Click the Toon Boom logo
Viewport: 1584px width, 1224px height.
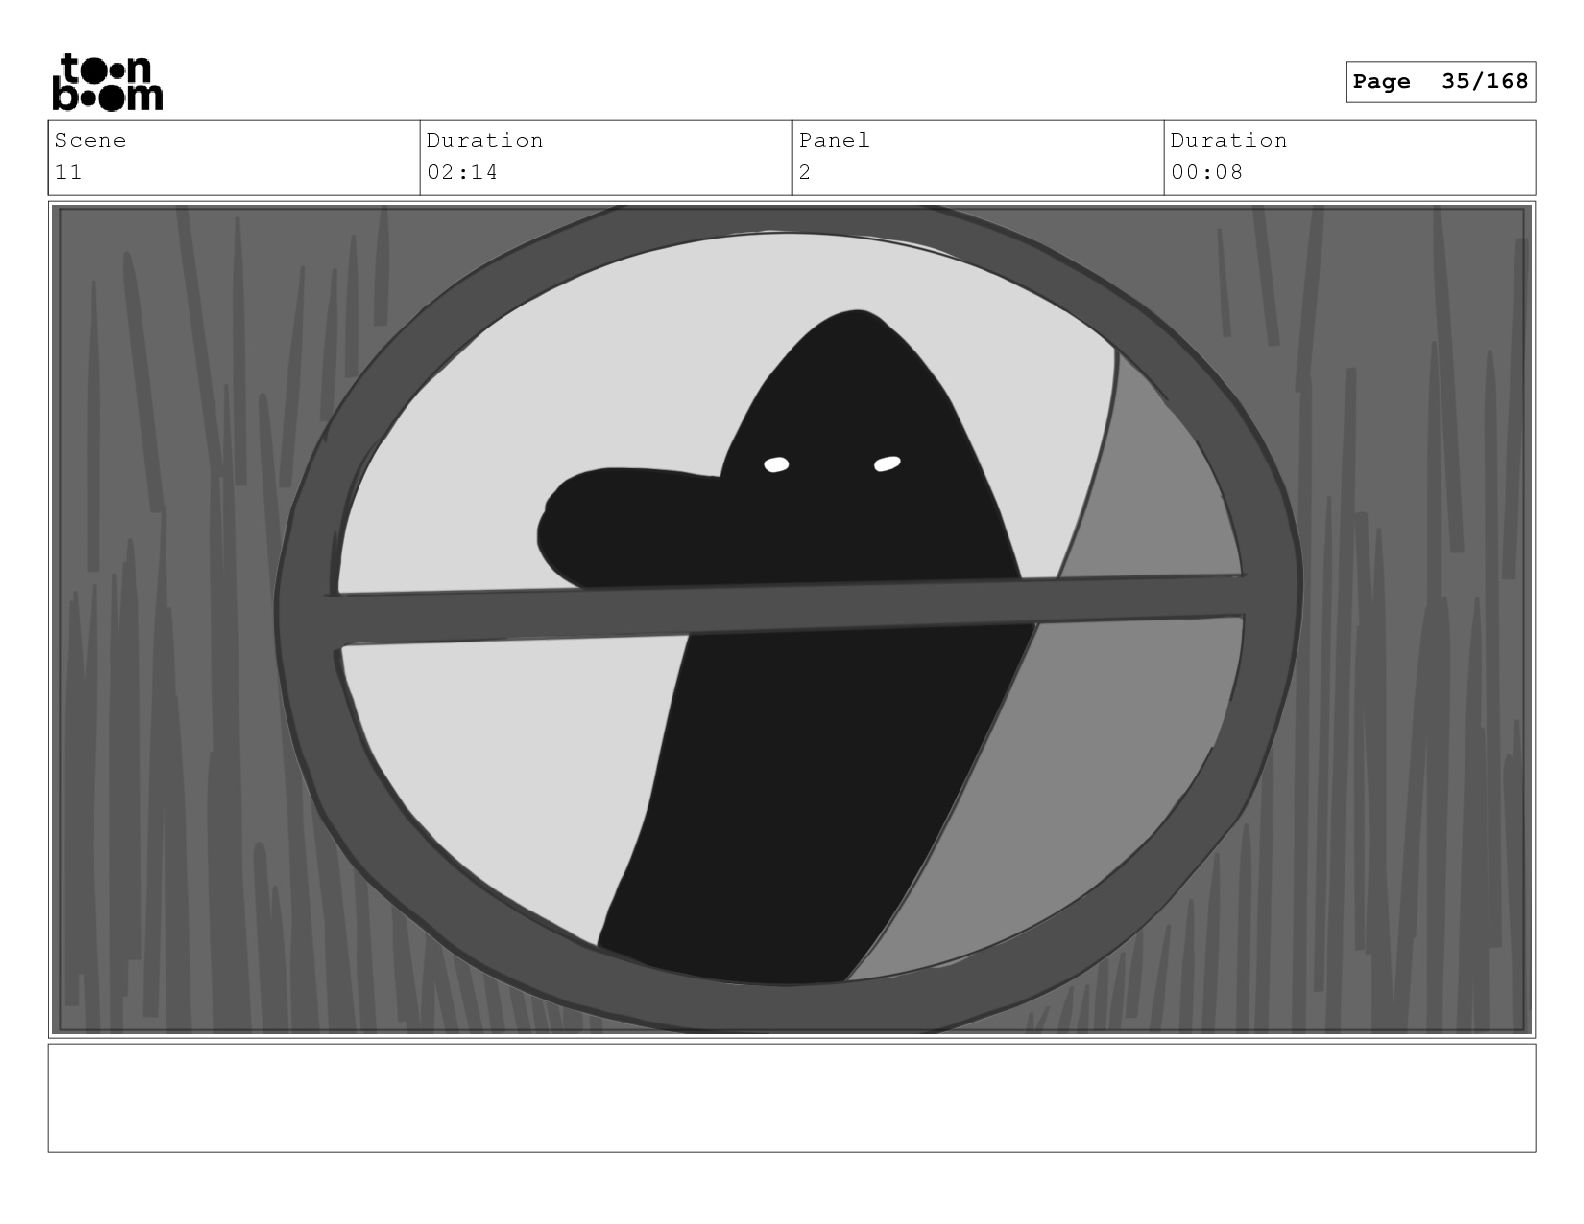pyautogui.click(x=107, y=82)
